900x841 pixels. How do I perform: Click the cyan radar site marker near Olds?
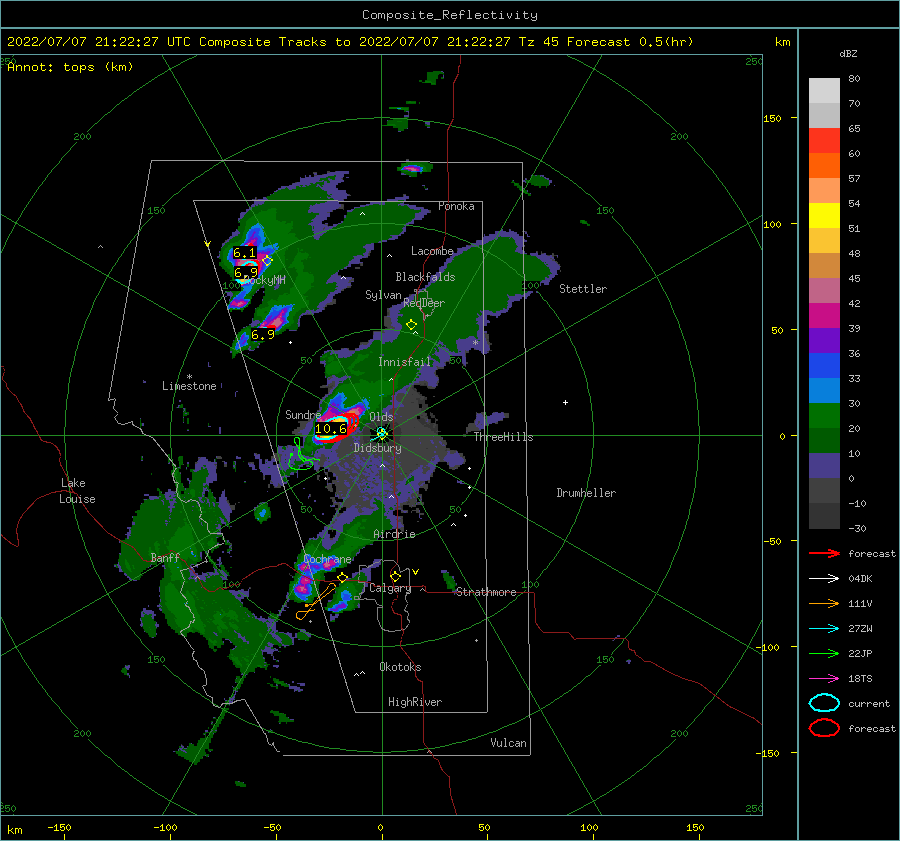[x=382, y=433]
